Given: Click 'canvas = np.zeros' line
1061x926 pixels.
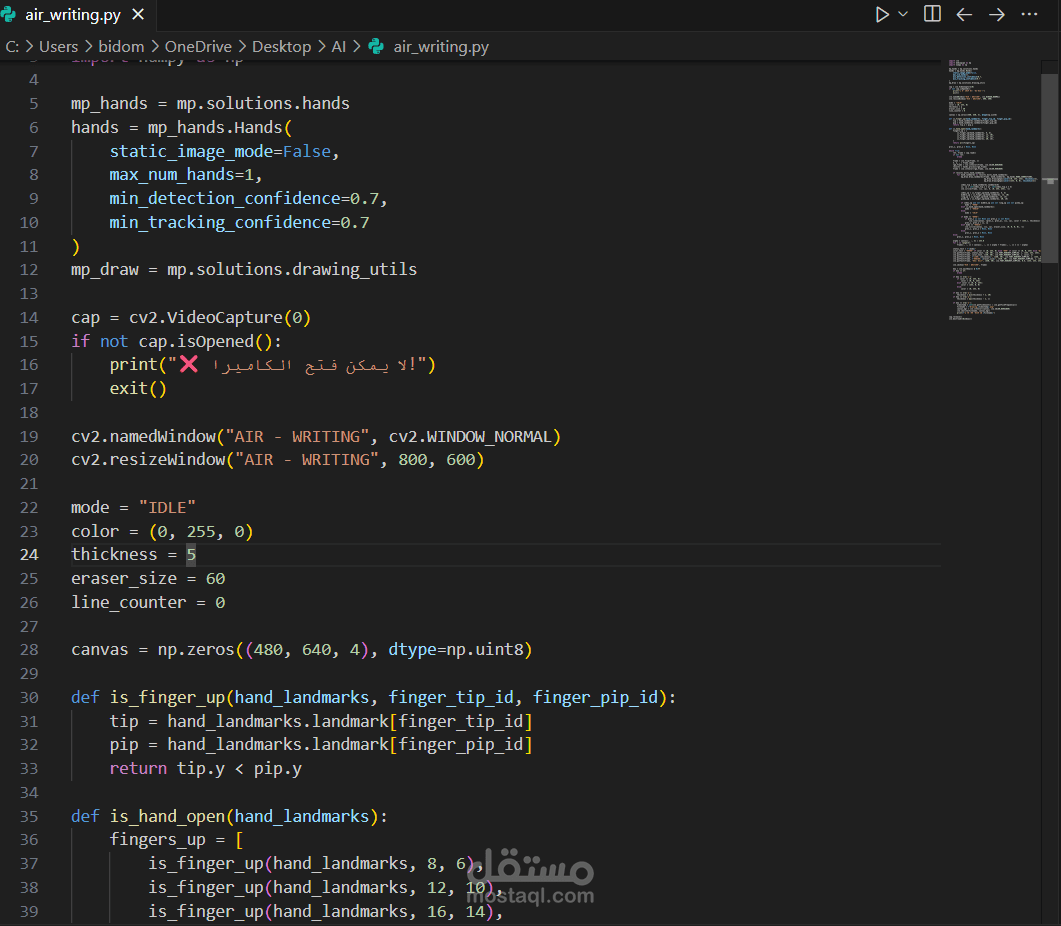Looking at the screenshot, I should (302, 651).
